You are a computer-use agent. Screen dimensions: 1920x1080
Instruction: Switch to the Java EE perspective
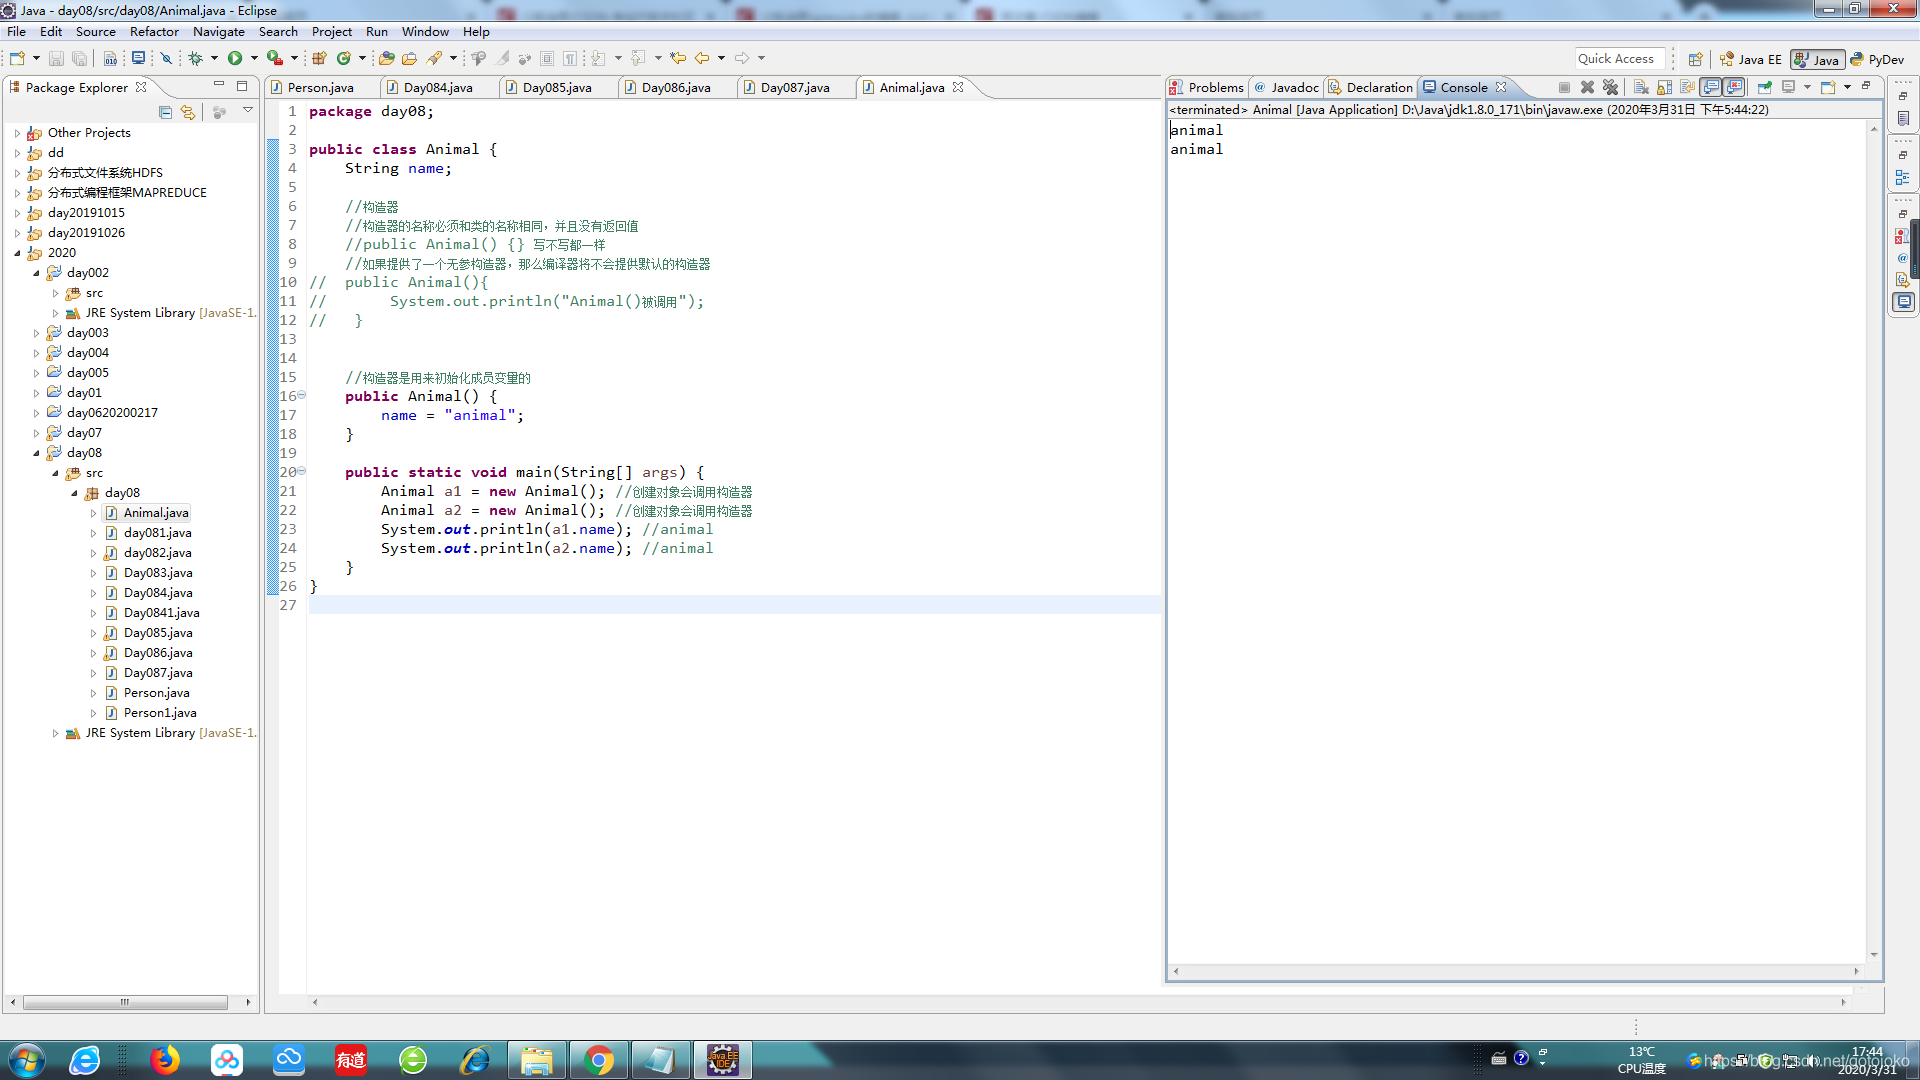[1750, 60]
